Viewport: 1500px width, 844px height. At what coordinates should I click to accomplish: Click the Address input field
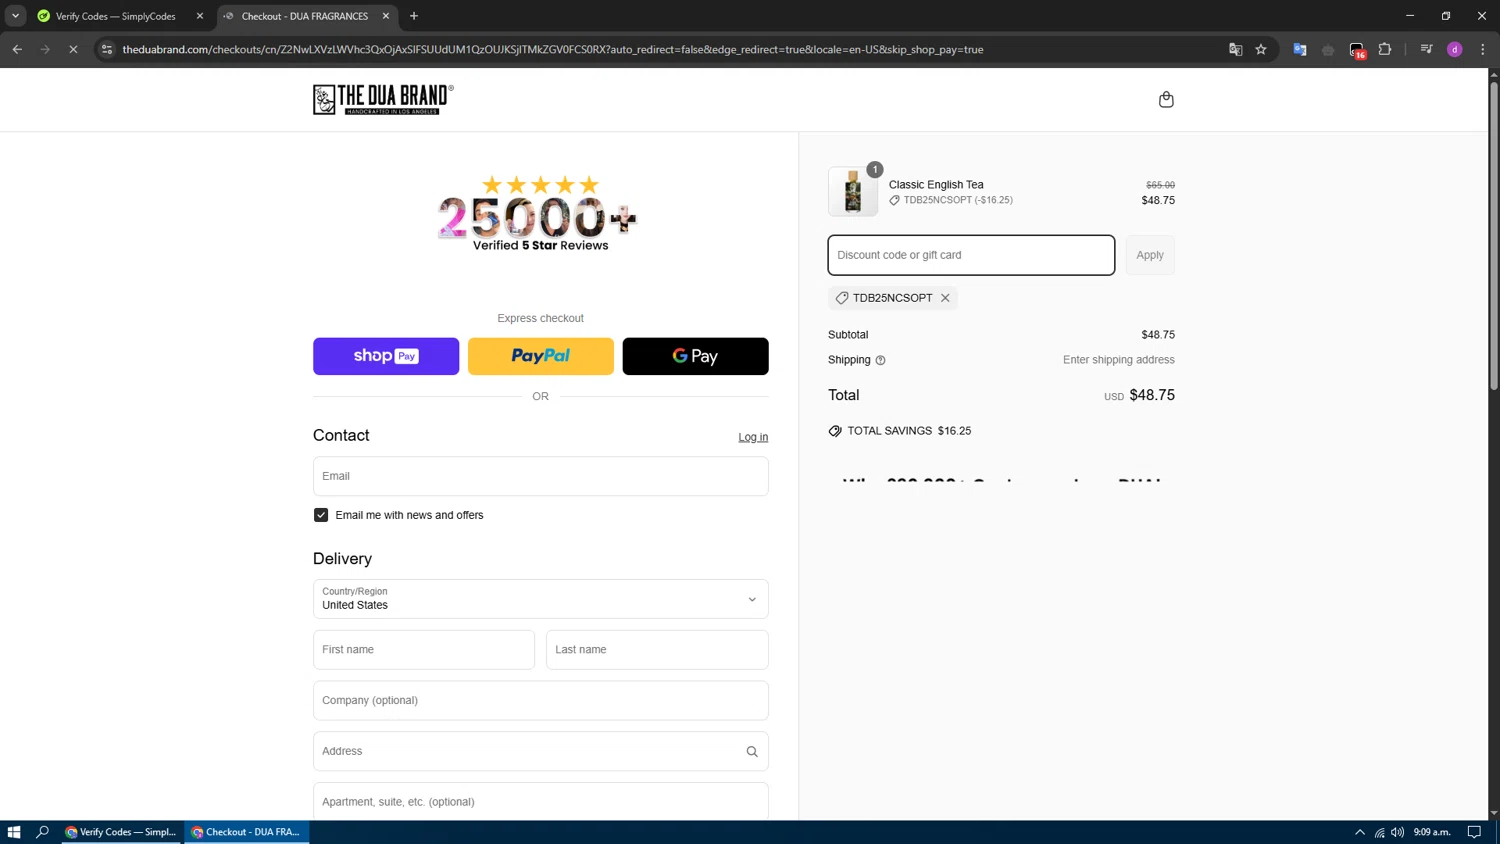[x=541, y=751]
